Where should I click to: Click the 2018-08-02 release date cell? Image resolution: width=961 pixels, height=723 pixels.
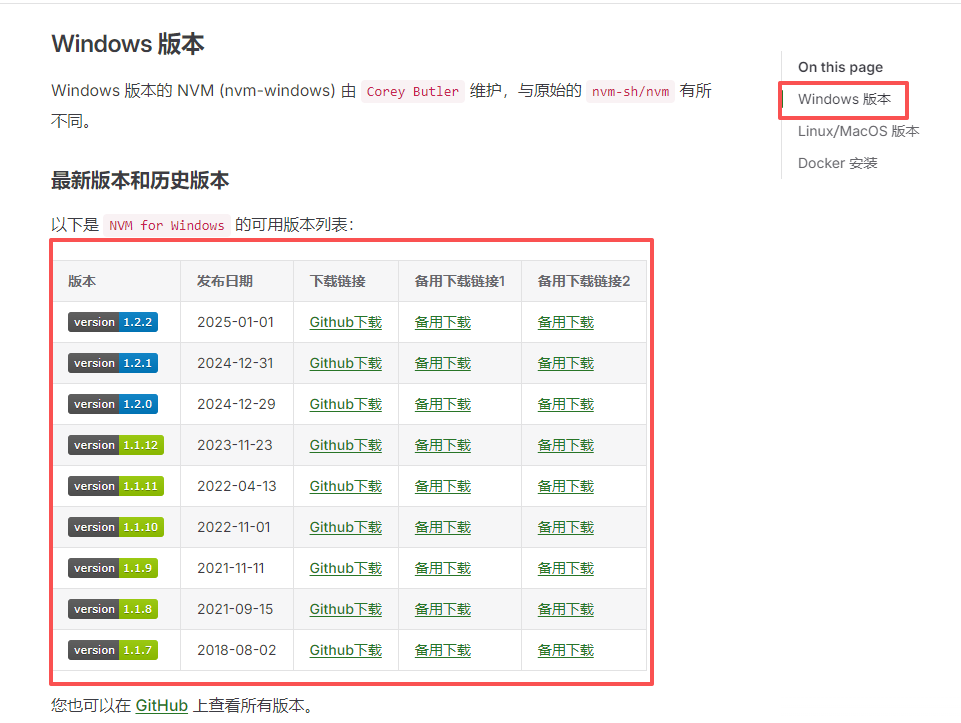(x=237, y=651)
